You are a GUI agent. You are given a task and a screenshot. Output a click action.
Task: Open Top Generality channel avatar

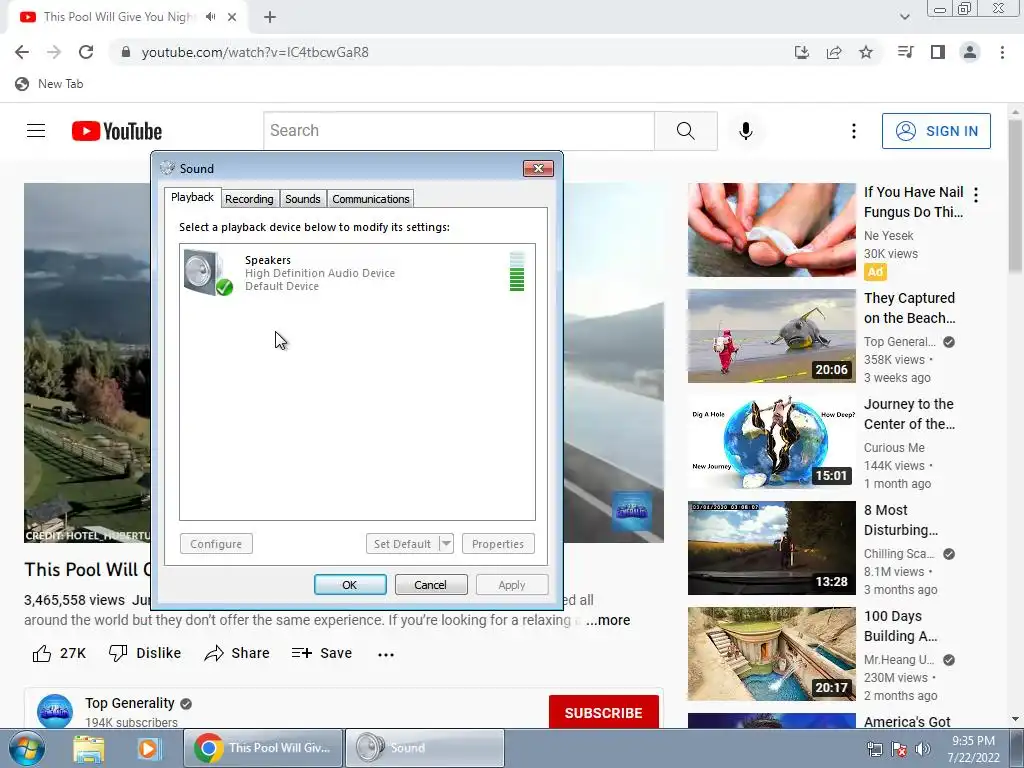tap(55, 711)
